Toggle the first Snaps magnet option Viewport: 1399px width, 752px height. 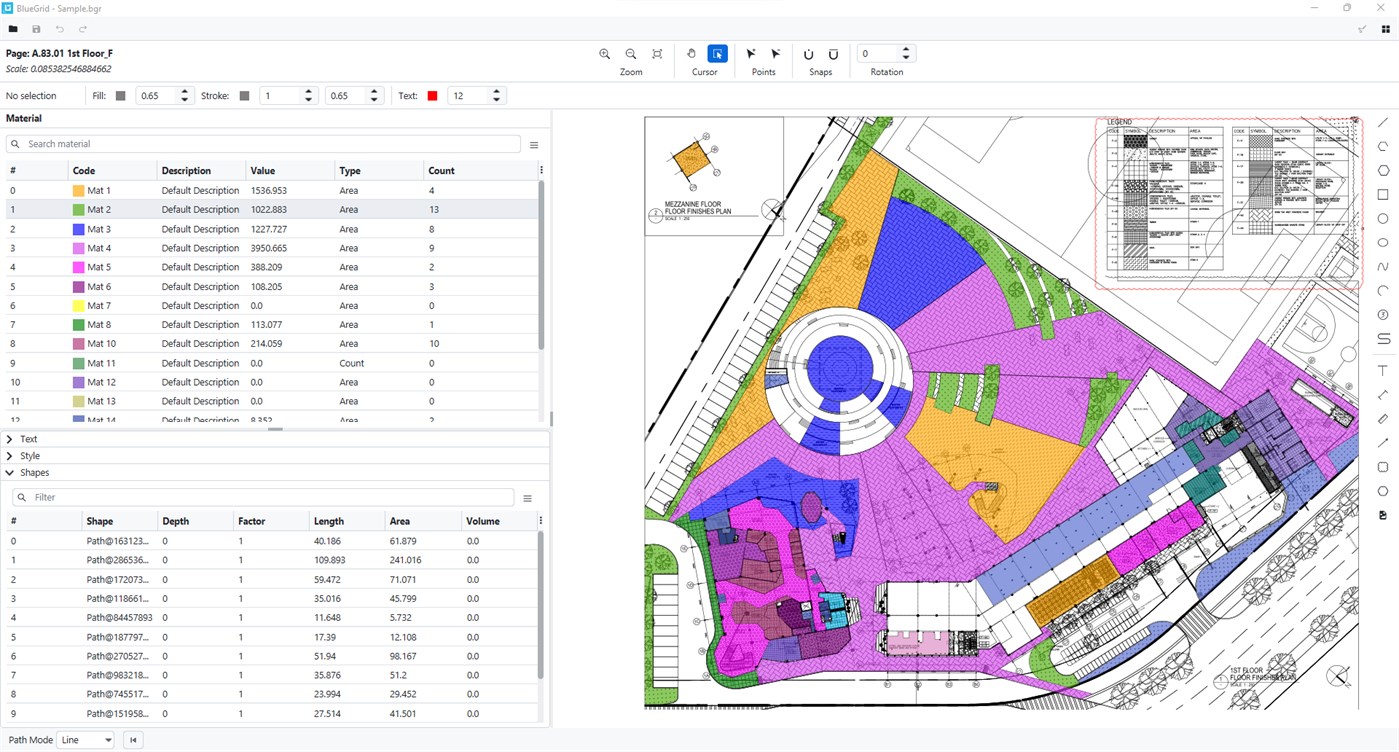click(808, 54)
